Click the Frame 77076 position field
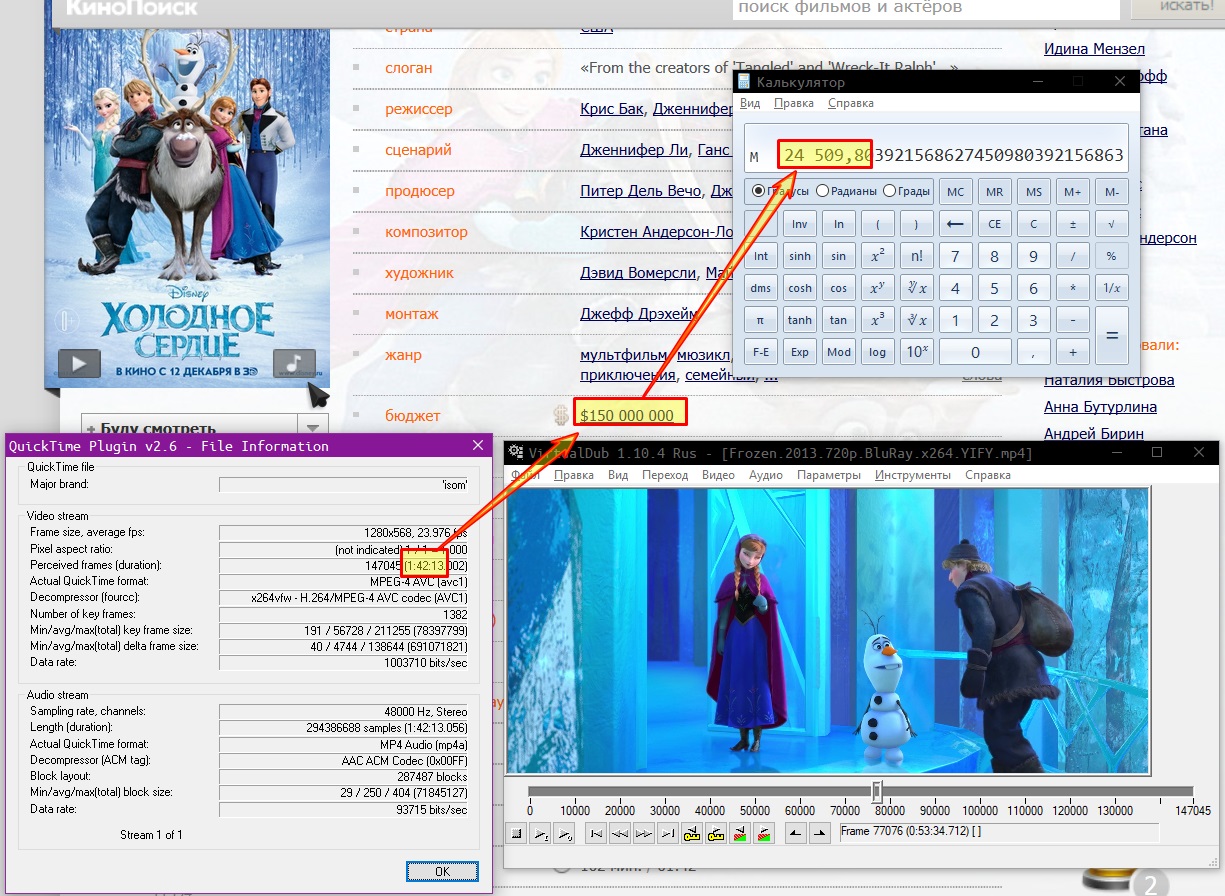1225x896 pixels. tap(998, 832)
